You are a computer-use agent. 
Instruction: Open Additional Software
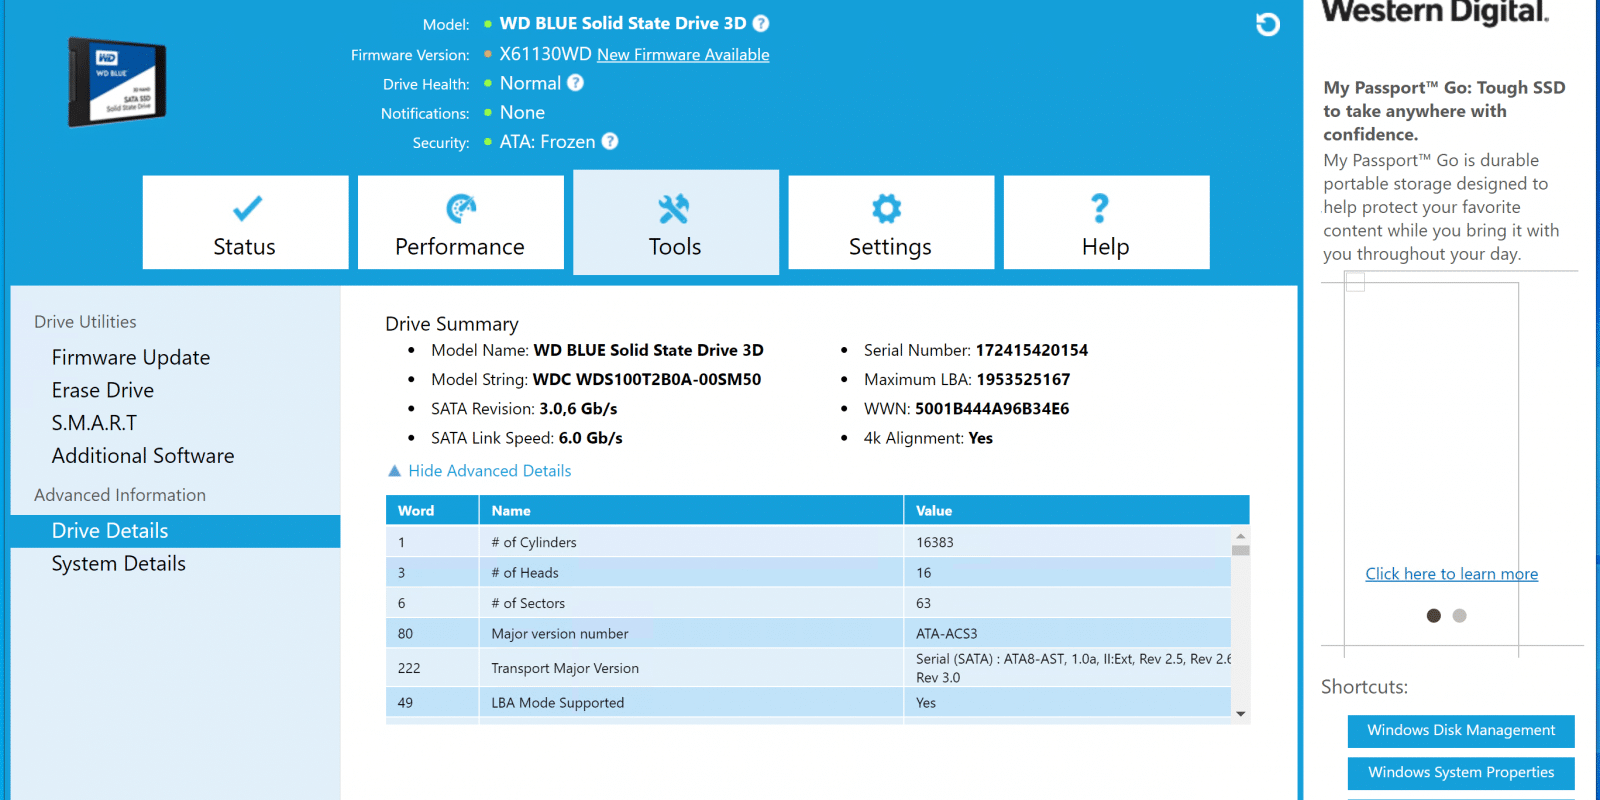(143, 456)
